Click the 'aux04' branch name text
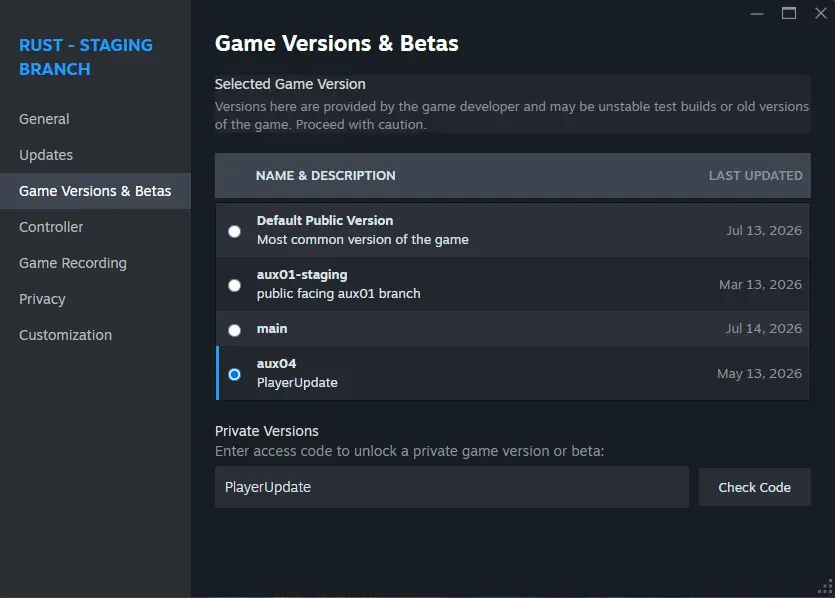835x598 pixels. (x=276, y=364)
